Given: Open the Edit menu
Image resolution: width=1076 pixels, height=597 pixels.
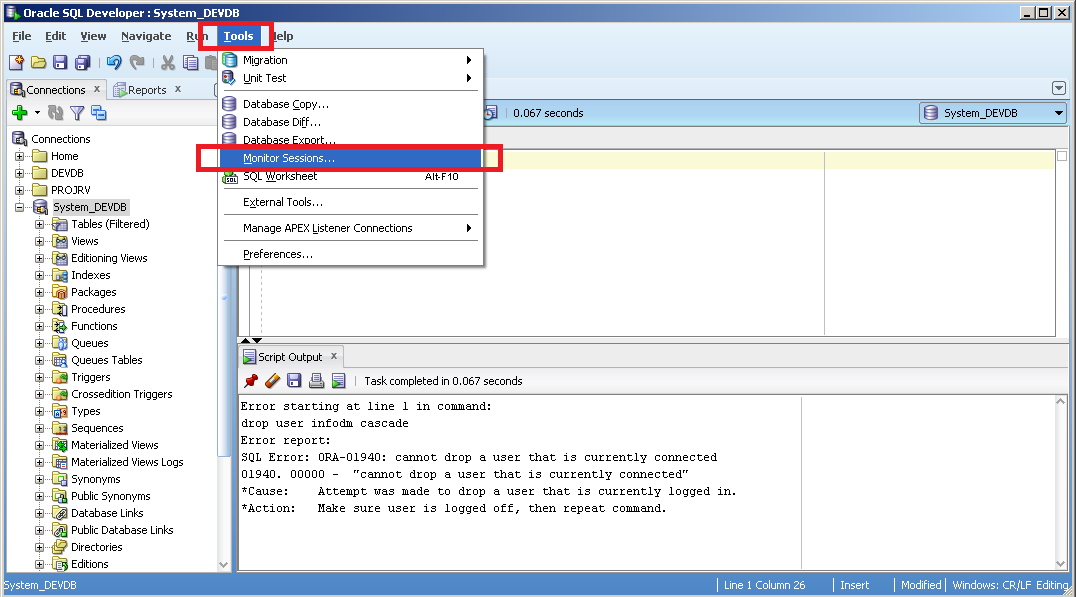Looking at the screenshot, I should (x=56, y=36).
